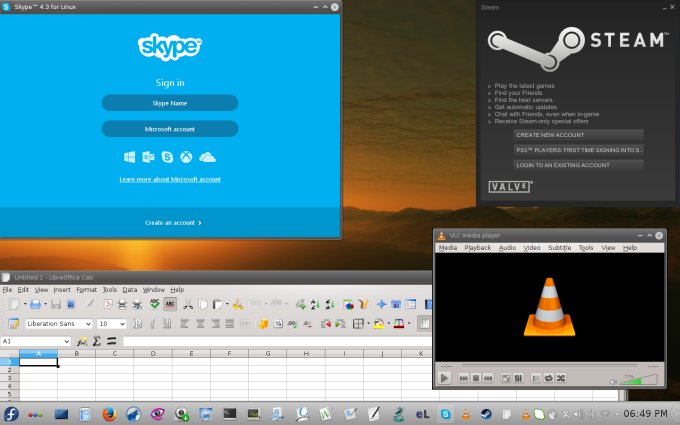The image size is (680, 425).
Task: Click the Cut scissors icon in Calc
Action: pos(186,304)
